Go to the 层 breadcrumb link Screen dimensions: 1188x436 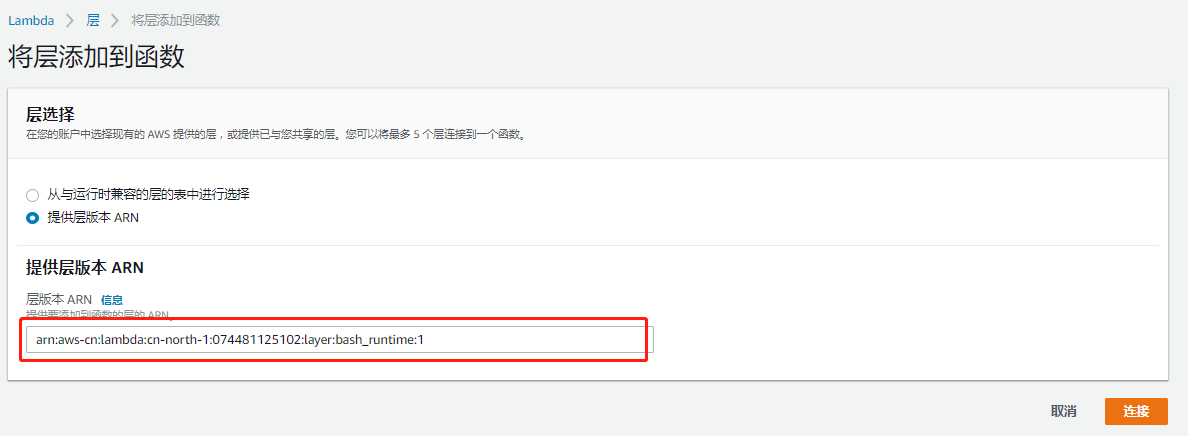pos(93,20)
